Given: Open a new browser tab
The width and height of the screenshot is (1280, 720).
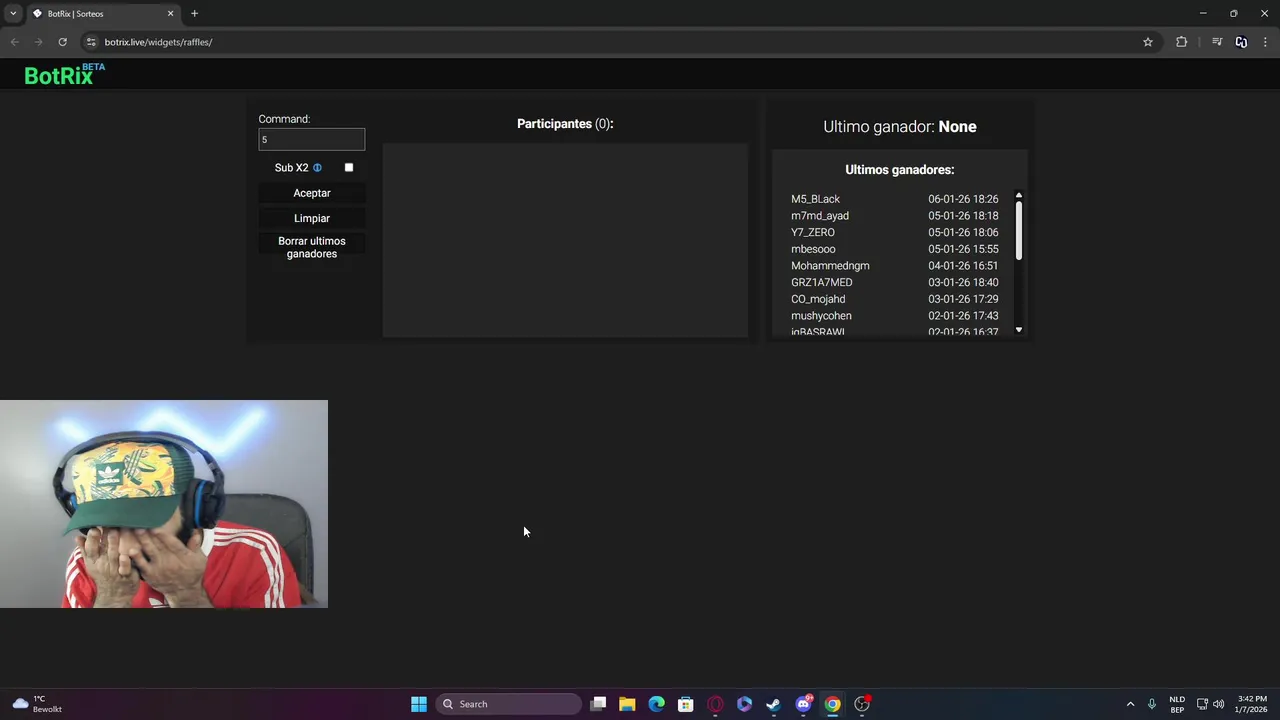Looking at the screenshot, I should coord(195,14).
